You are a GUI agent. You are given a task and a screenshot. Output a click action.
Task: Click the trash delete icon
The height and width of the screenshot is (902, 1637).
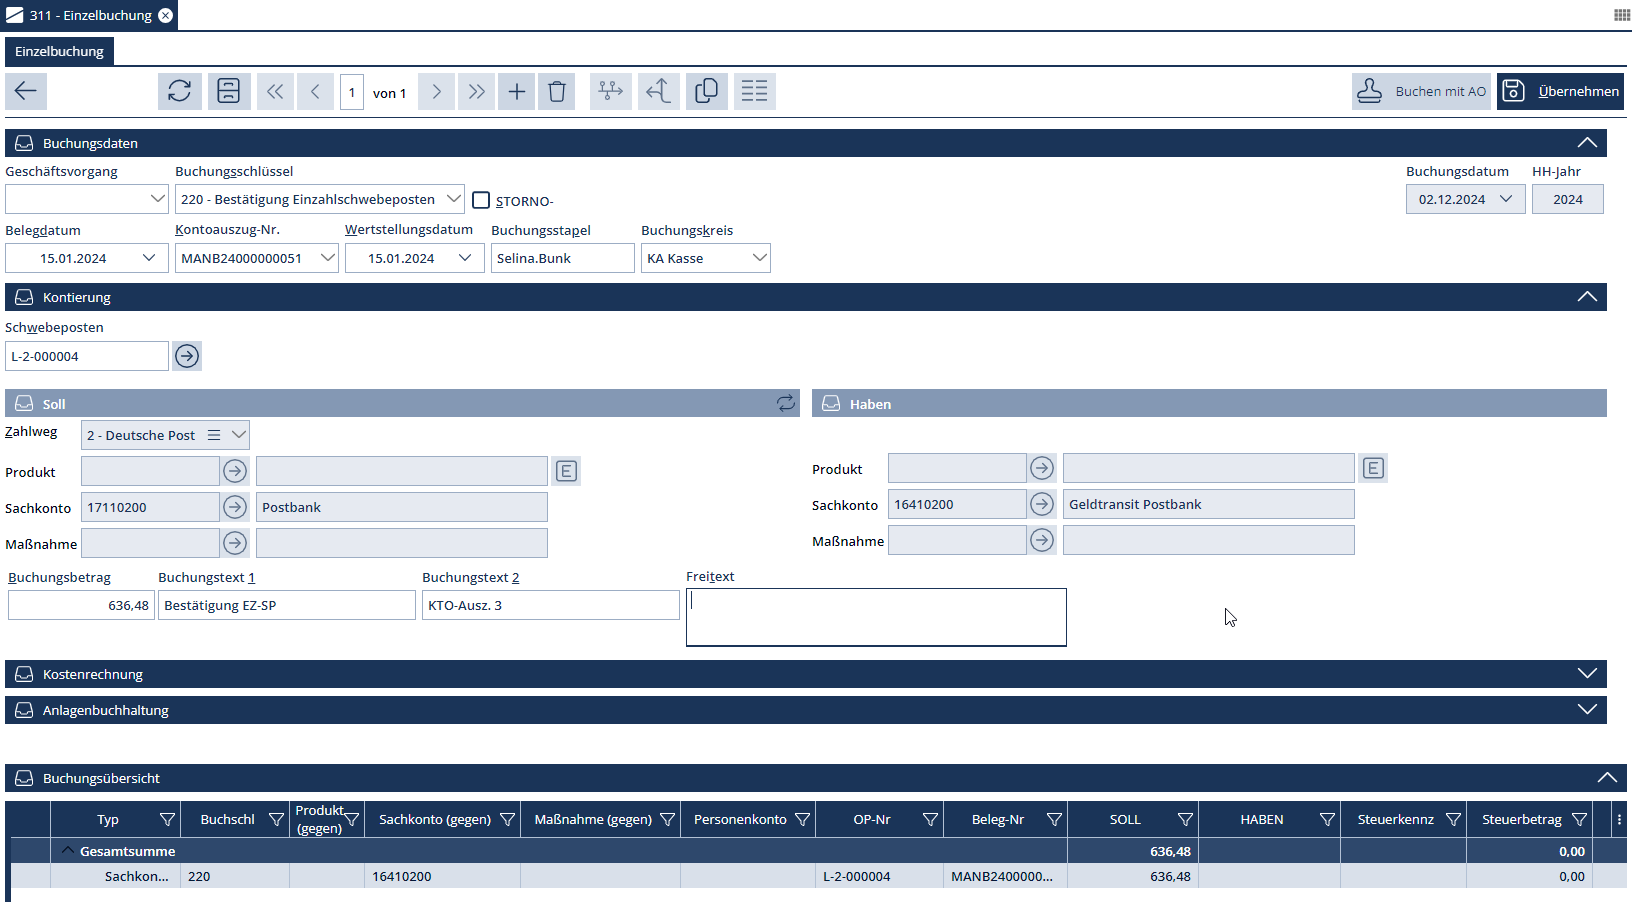[557, 92]
